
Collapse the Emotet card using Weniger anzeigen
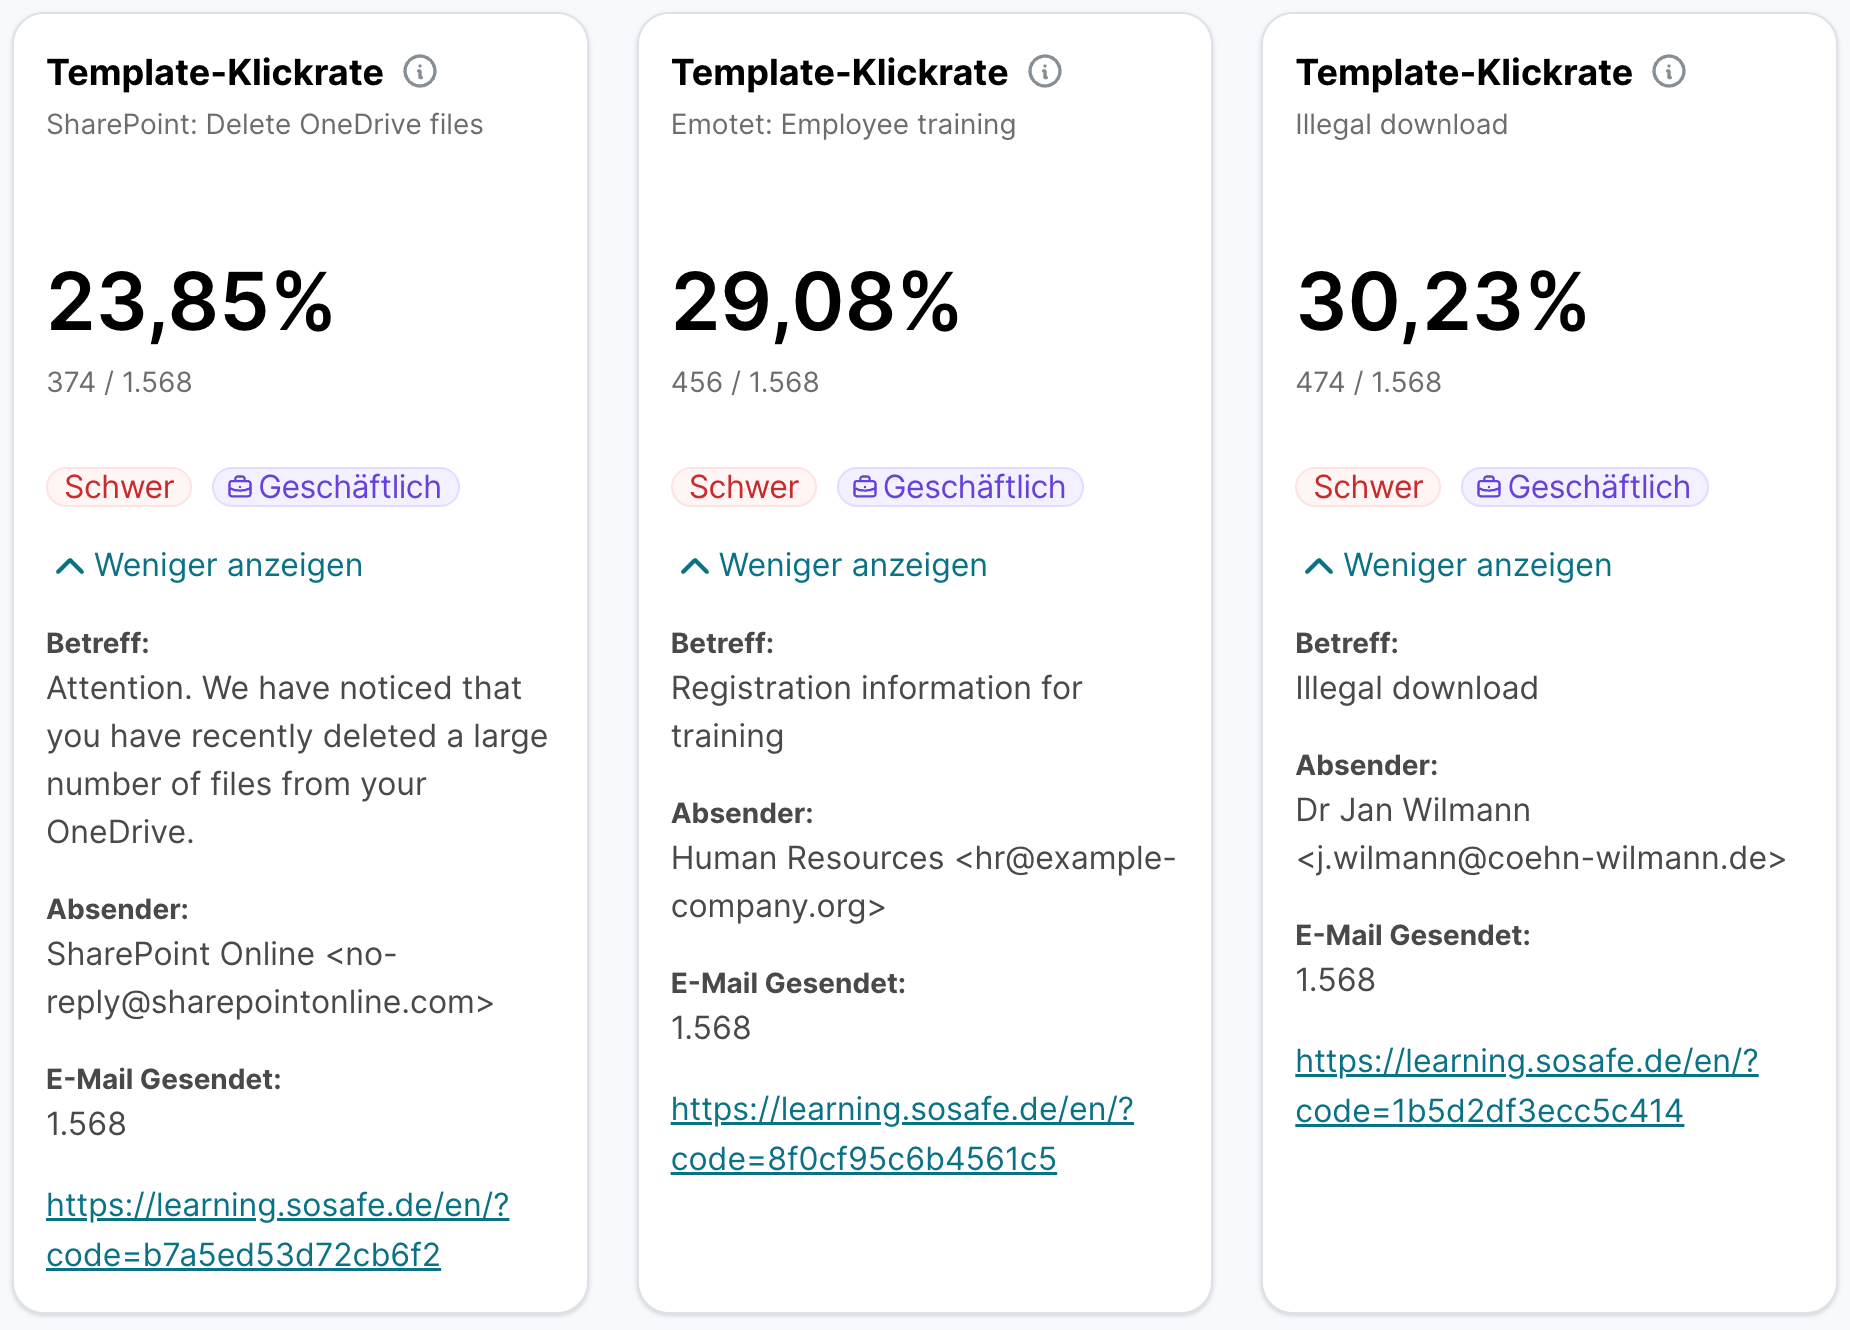tap(853, 565)
